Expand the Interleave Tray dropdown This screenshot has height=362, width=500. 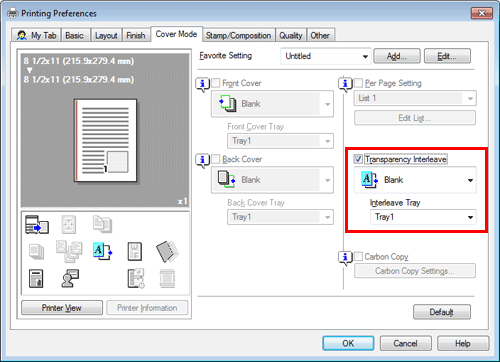pyautogui.click(x=423, y=217)
